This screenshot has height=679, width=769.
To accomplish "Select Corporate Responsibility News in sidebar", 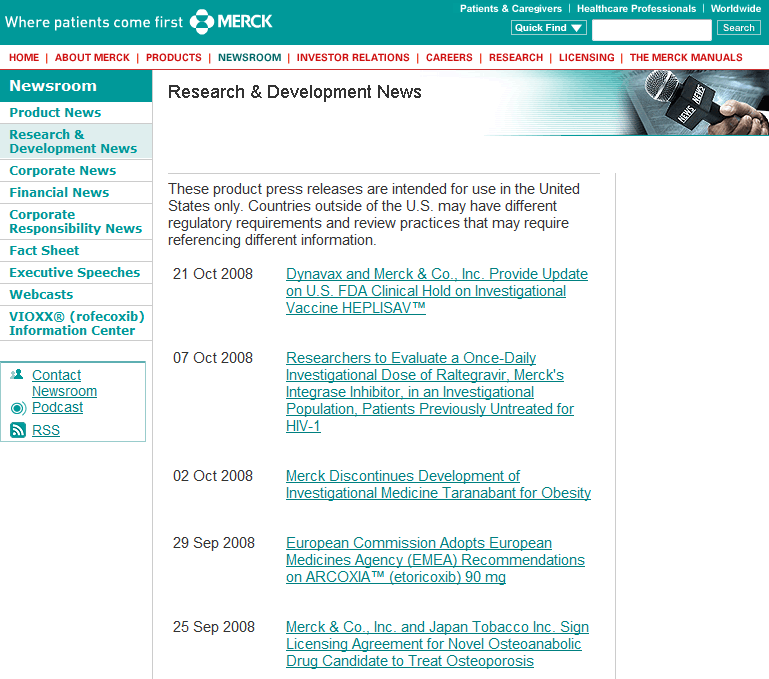I will click(76, 221).
